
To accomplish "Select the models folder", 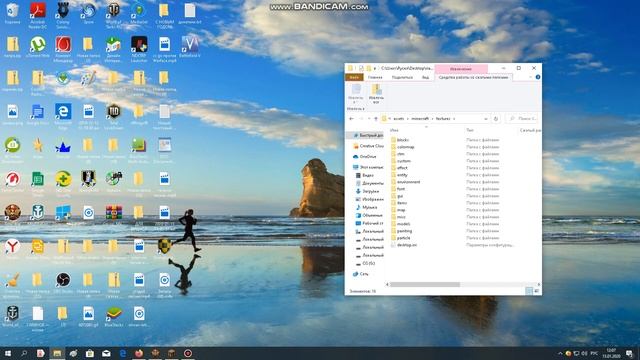I will pos(400,224).
